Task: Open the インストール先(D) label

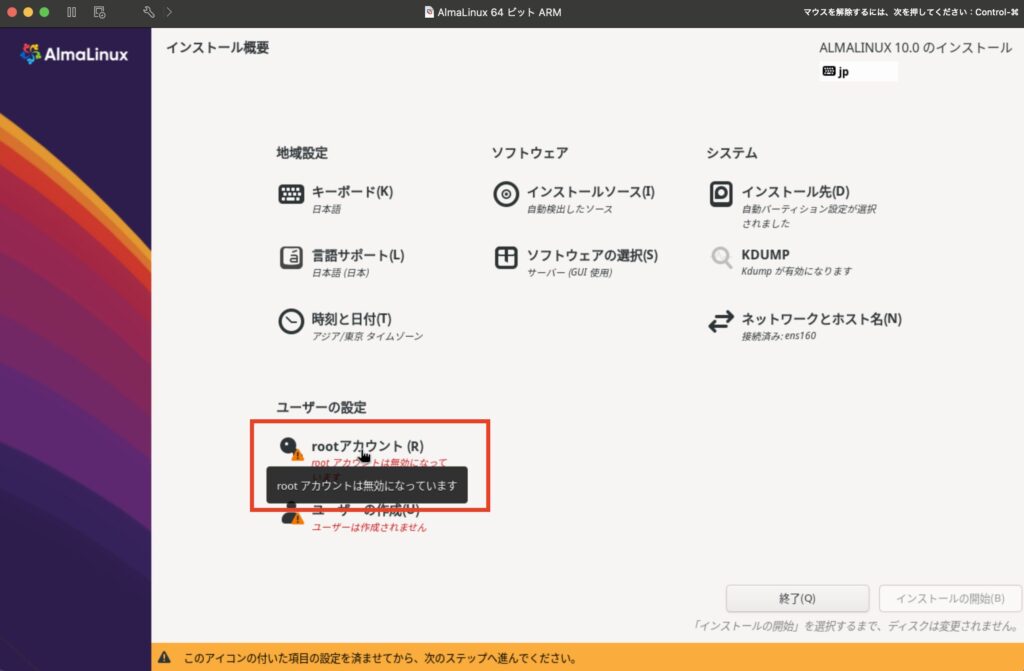Action: point(795,191)
